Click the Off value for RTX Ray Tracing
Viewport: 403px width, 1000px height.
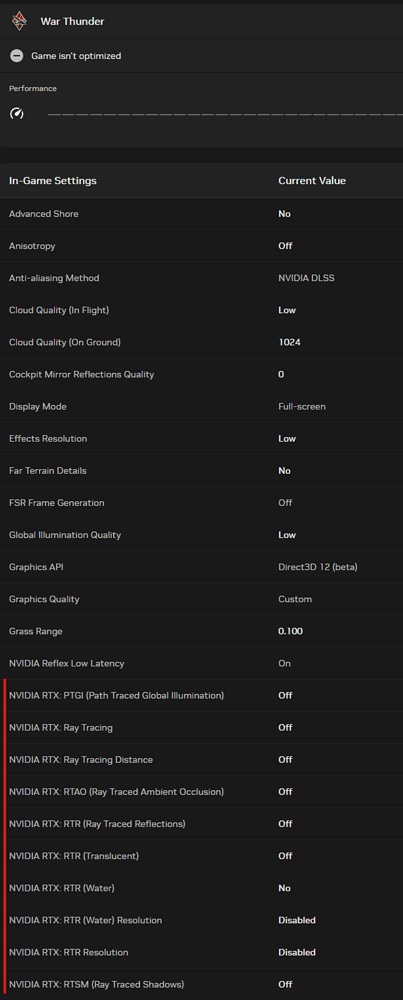coord(285,728)
